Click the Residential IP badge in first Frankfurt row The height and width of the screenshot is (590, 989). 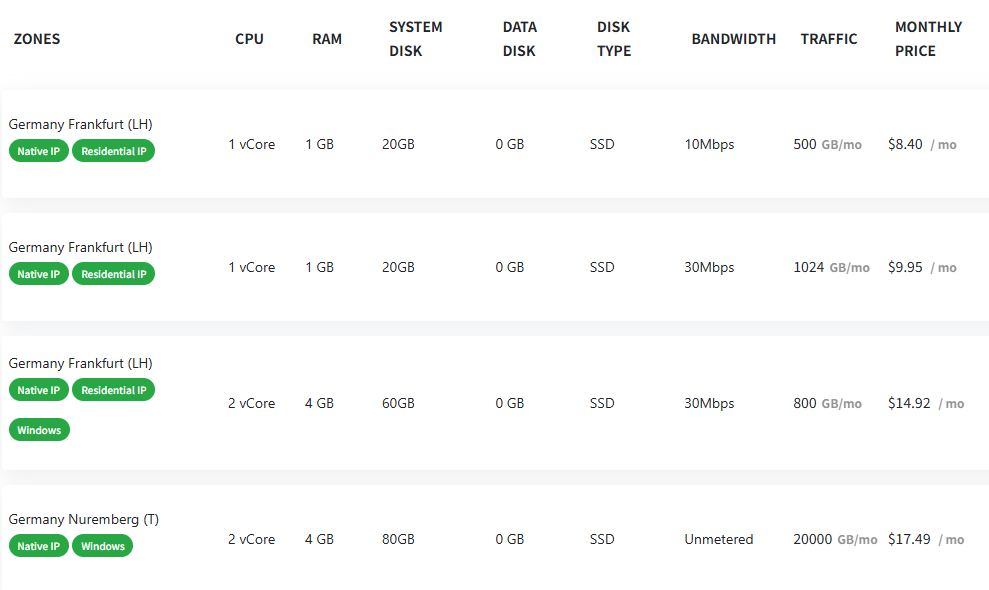(x=114, y=151)
